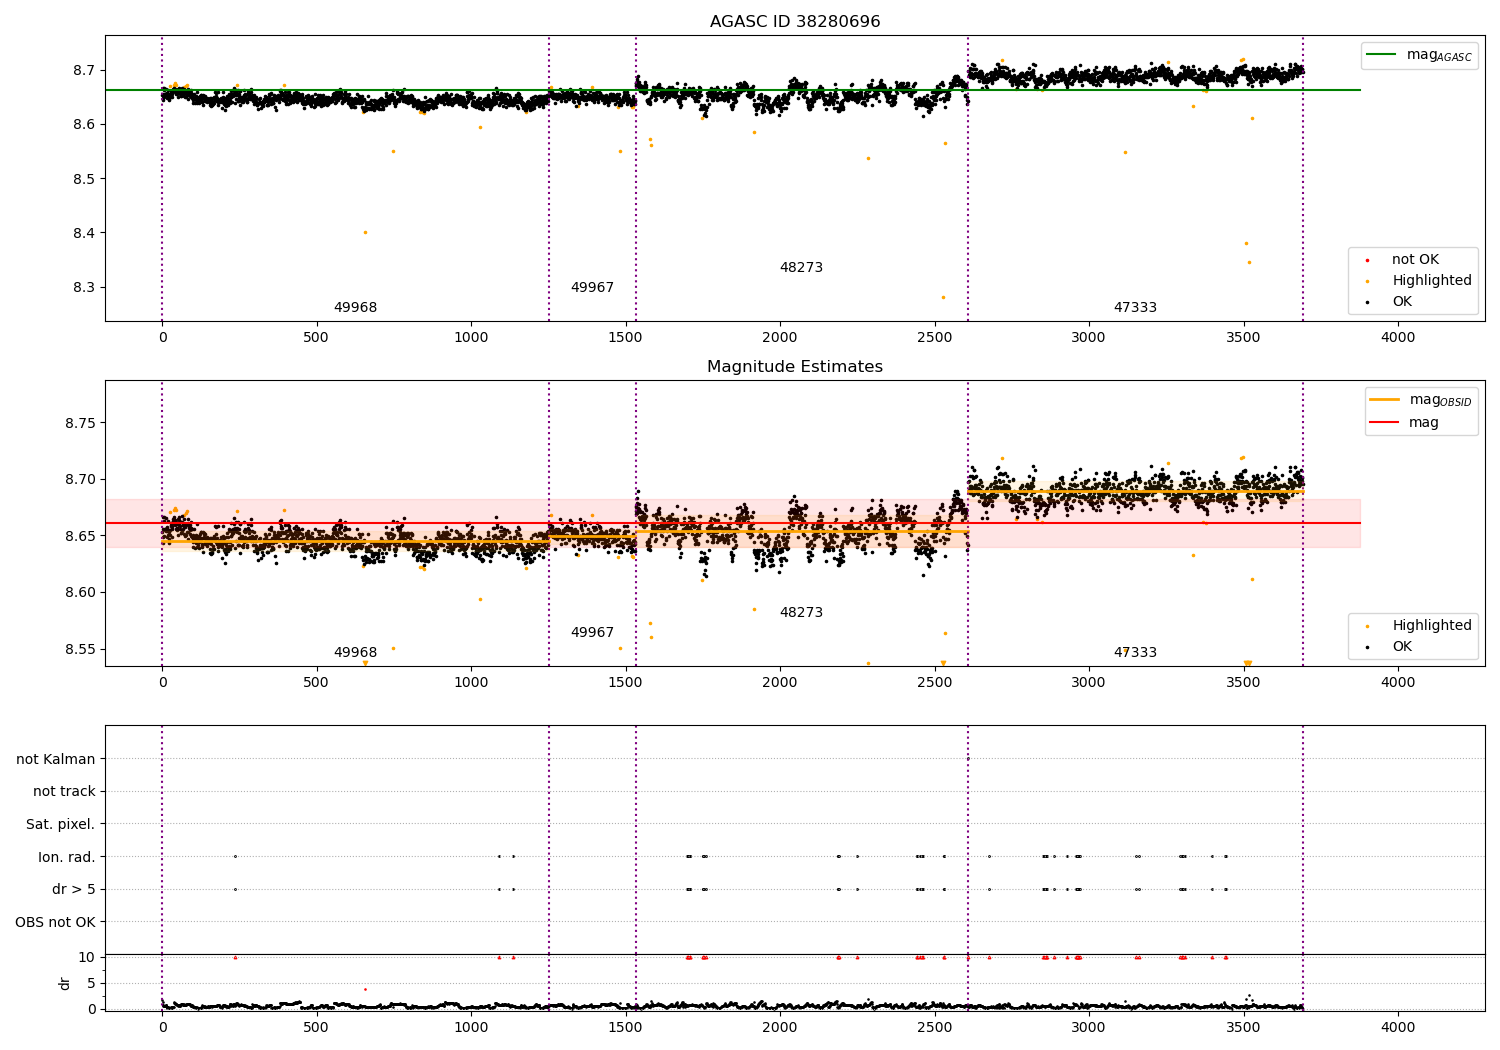The image size is (1500, 1050).
Task: Click the "dr > 5" row label
Action: pos(74,889)
